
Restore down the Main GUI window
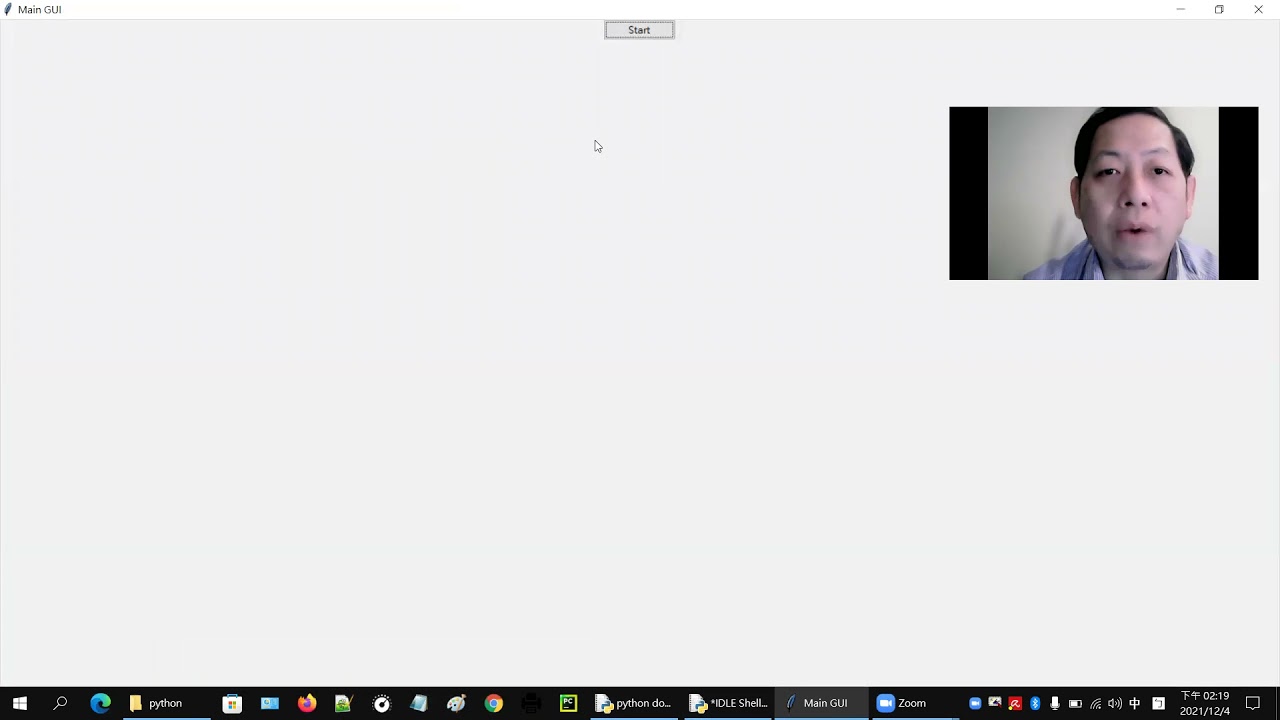pyautogui.click(x=1219, y=9)
